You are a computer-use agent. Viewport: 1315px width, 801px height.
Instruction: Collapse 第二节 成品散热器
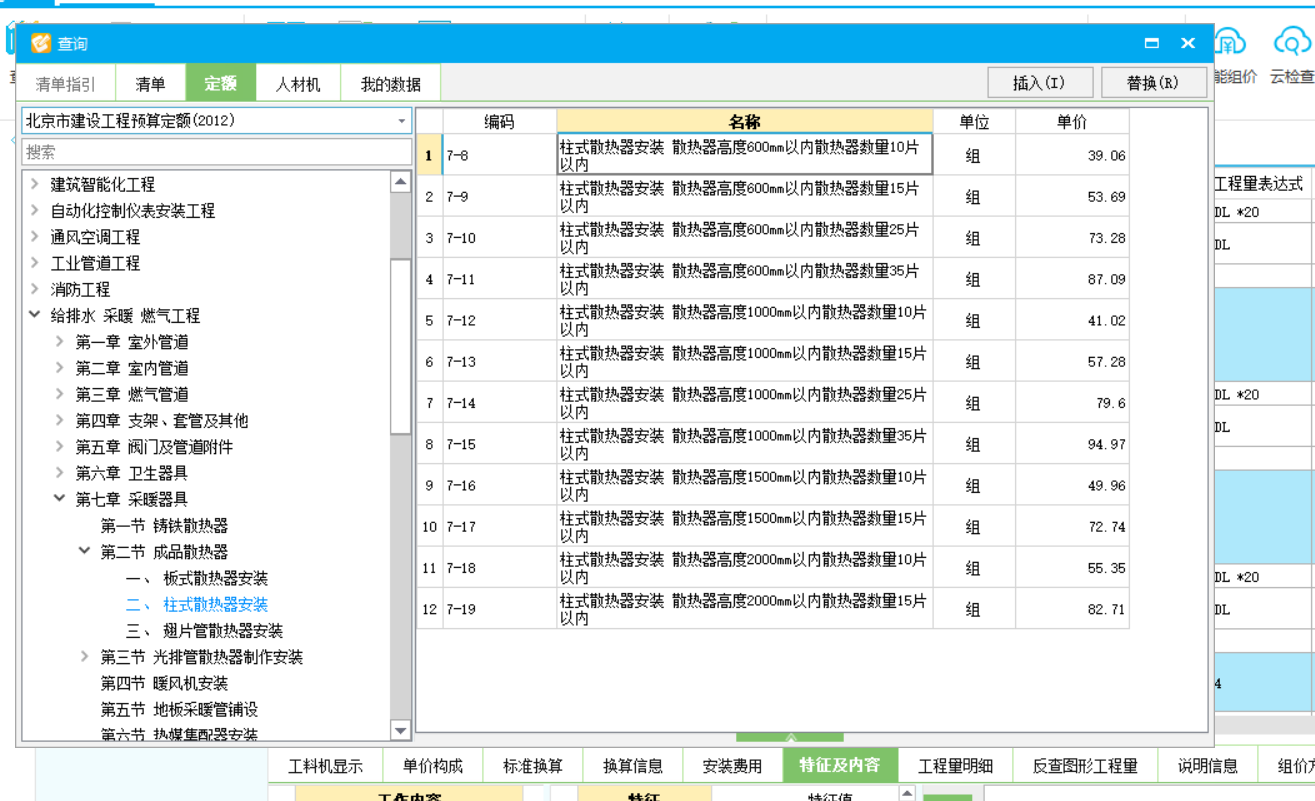(x=85, y=551)
